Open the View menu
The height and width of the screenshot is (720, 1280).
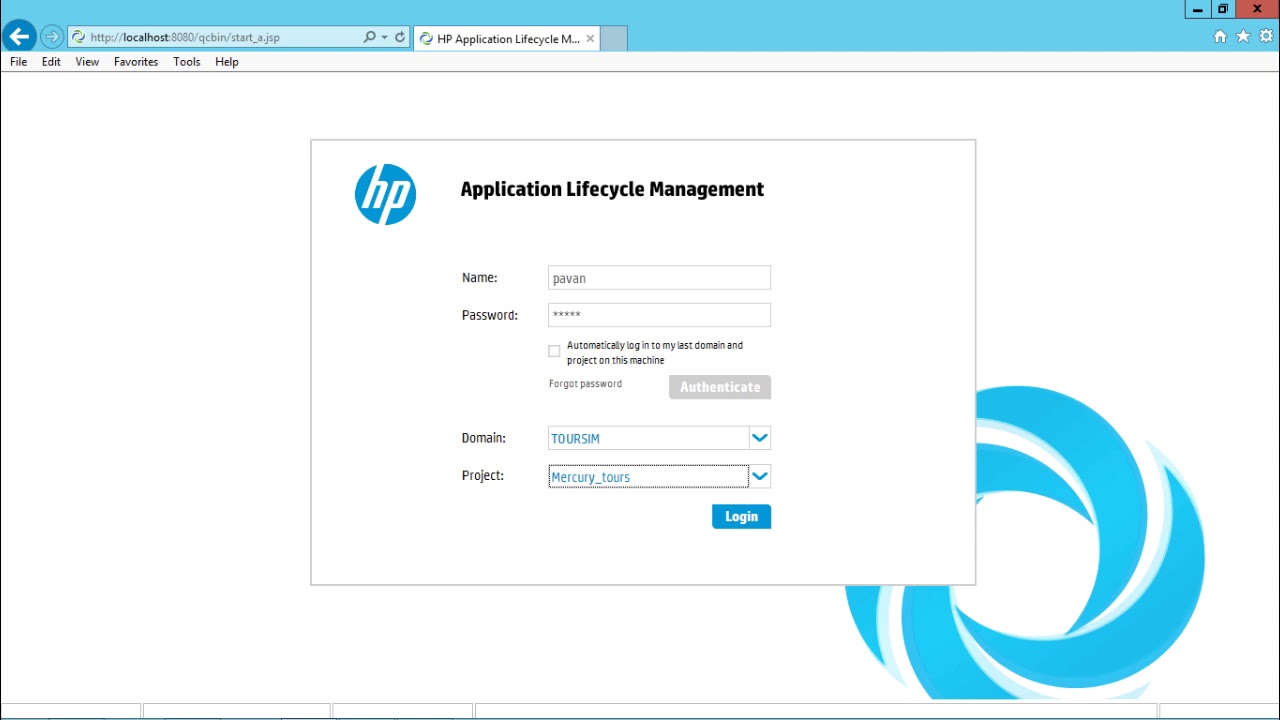coord(87,62)
